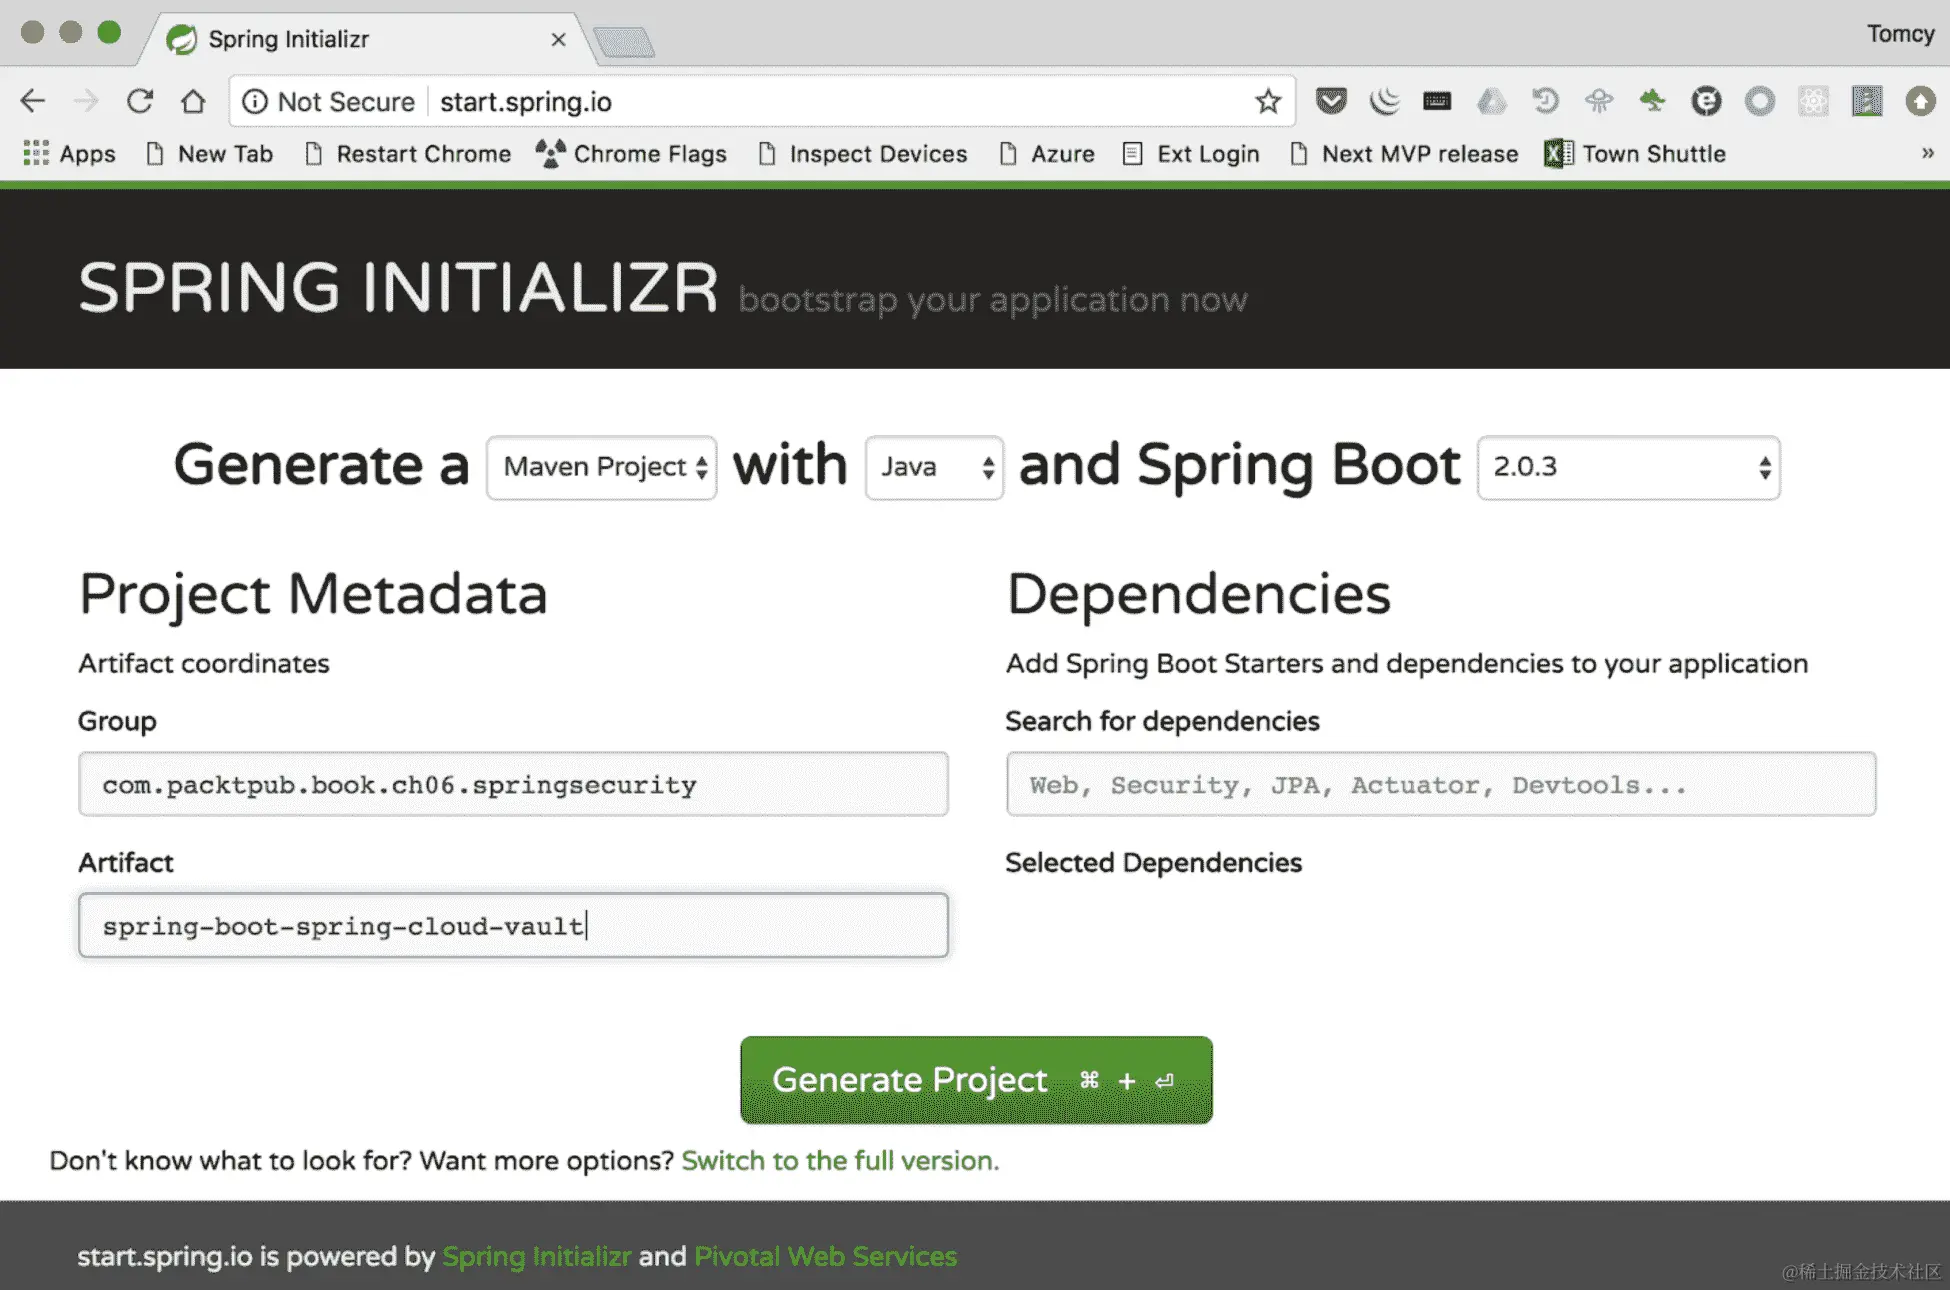Open the Java language dropdown

pyautogui.click(x=934, y=467)
